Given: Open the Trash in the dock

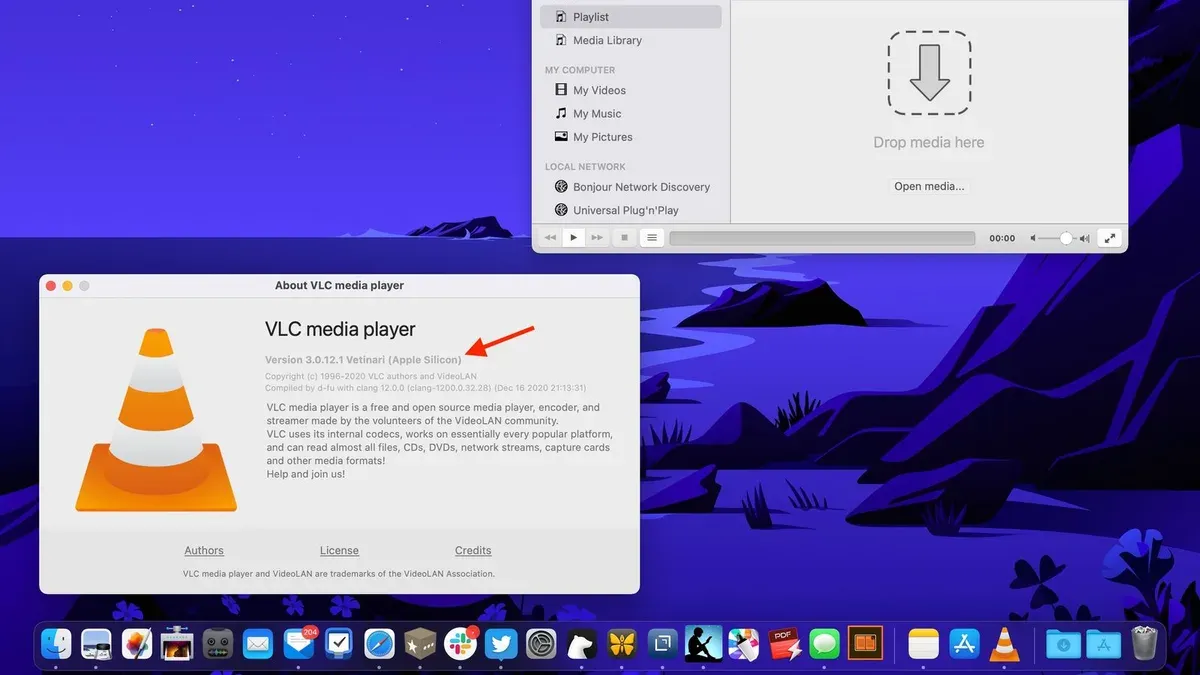Looking at the screenshot, I should coord(1143,645).
